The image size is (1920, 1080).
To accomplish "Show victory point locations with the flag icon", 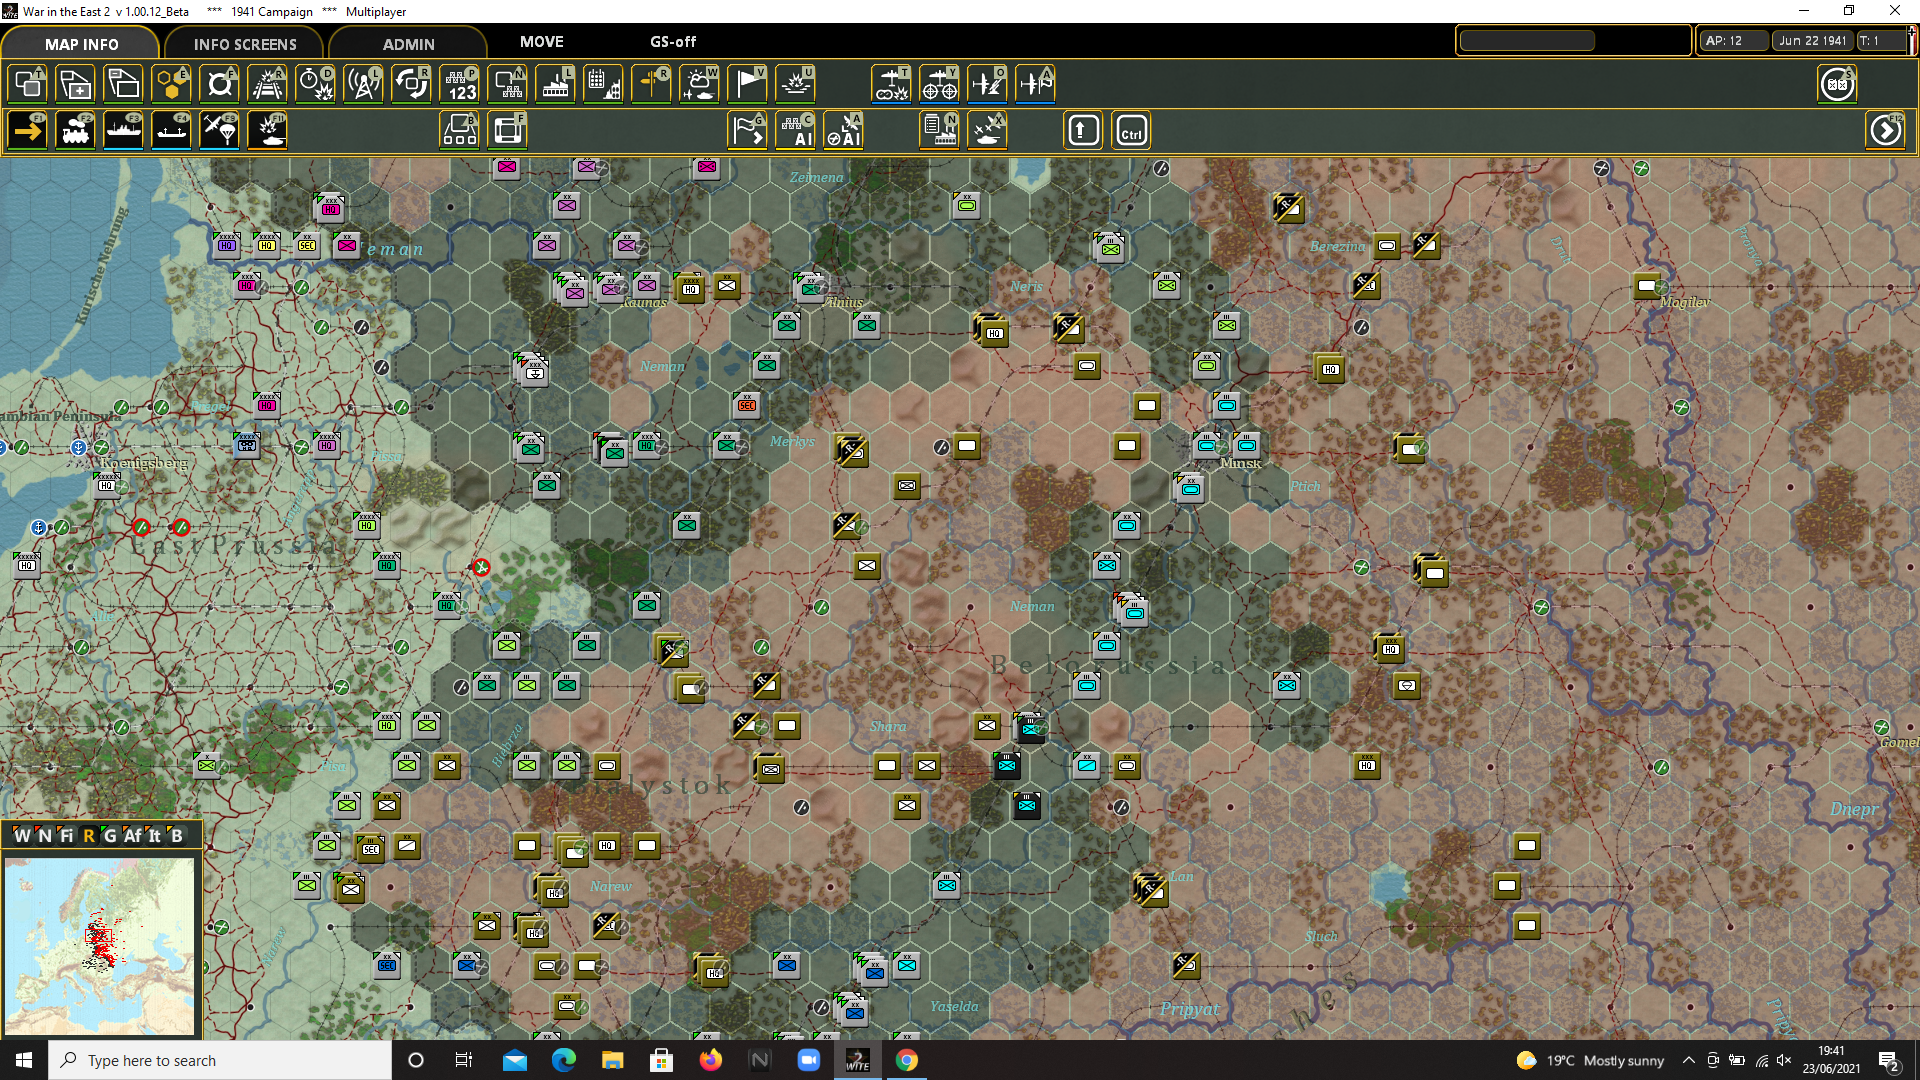I will (746, 84).
